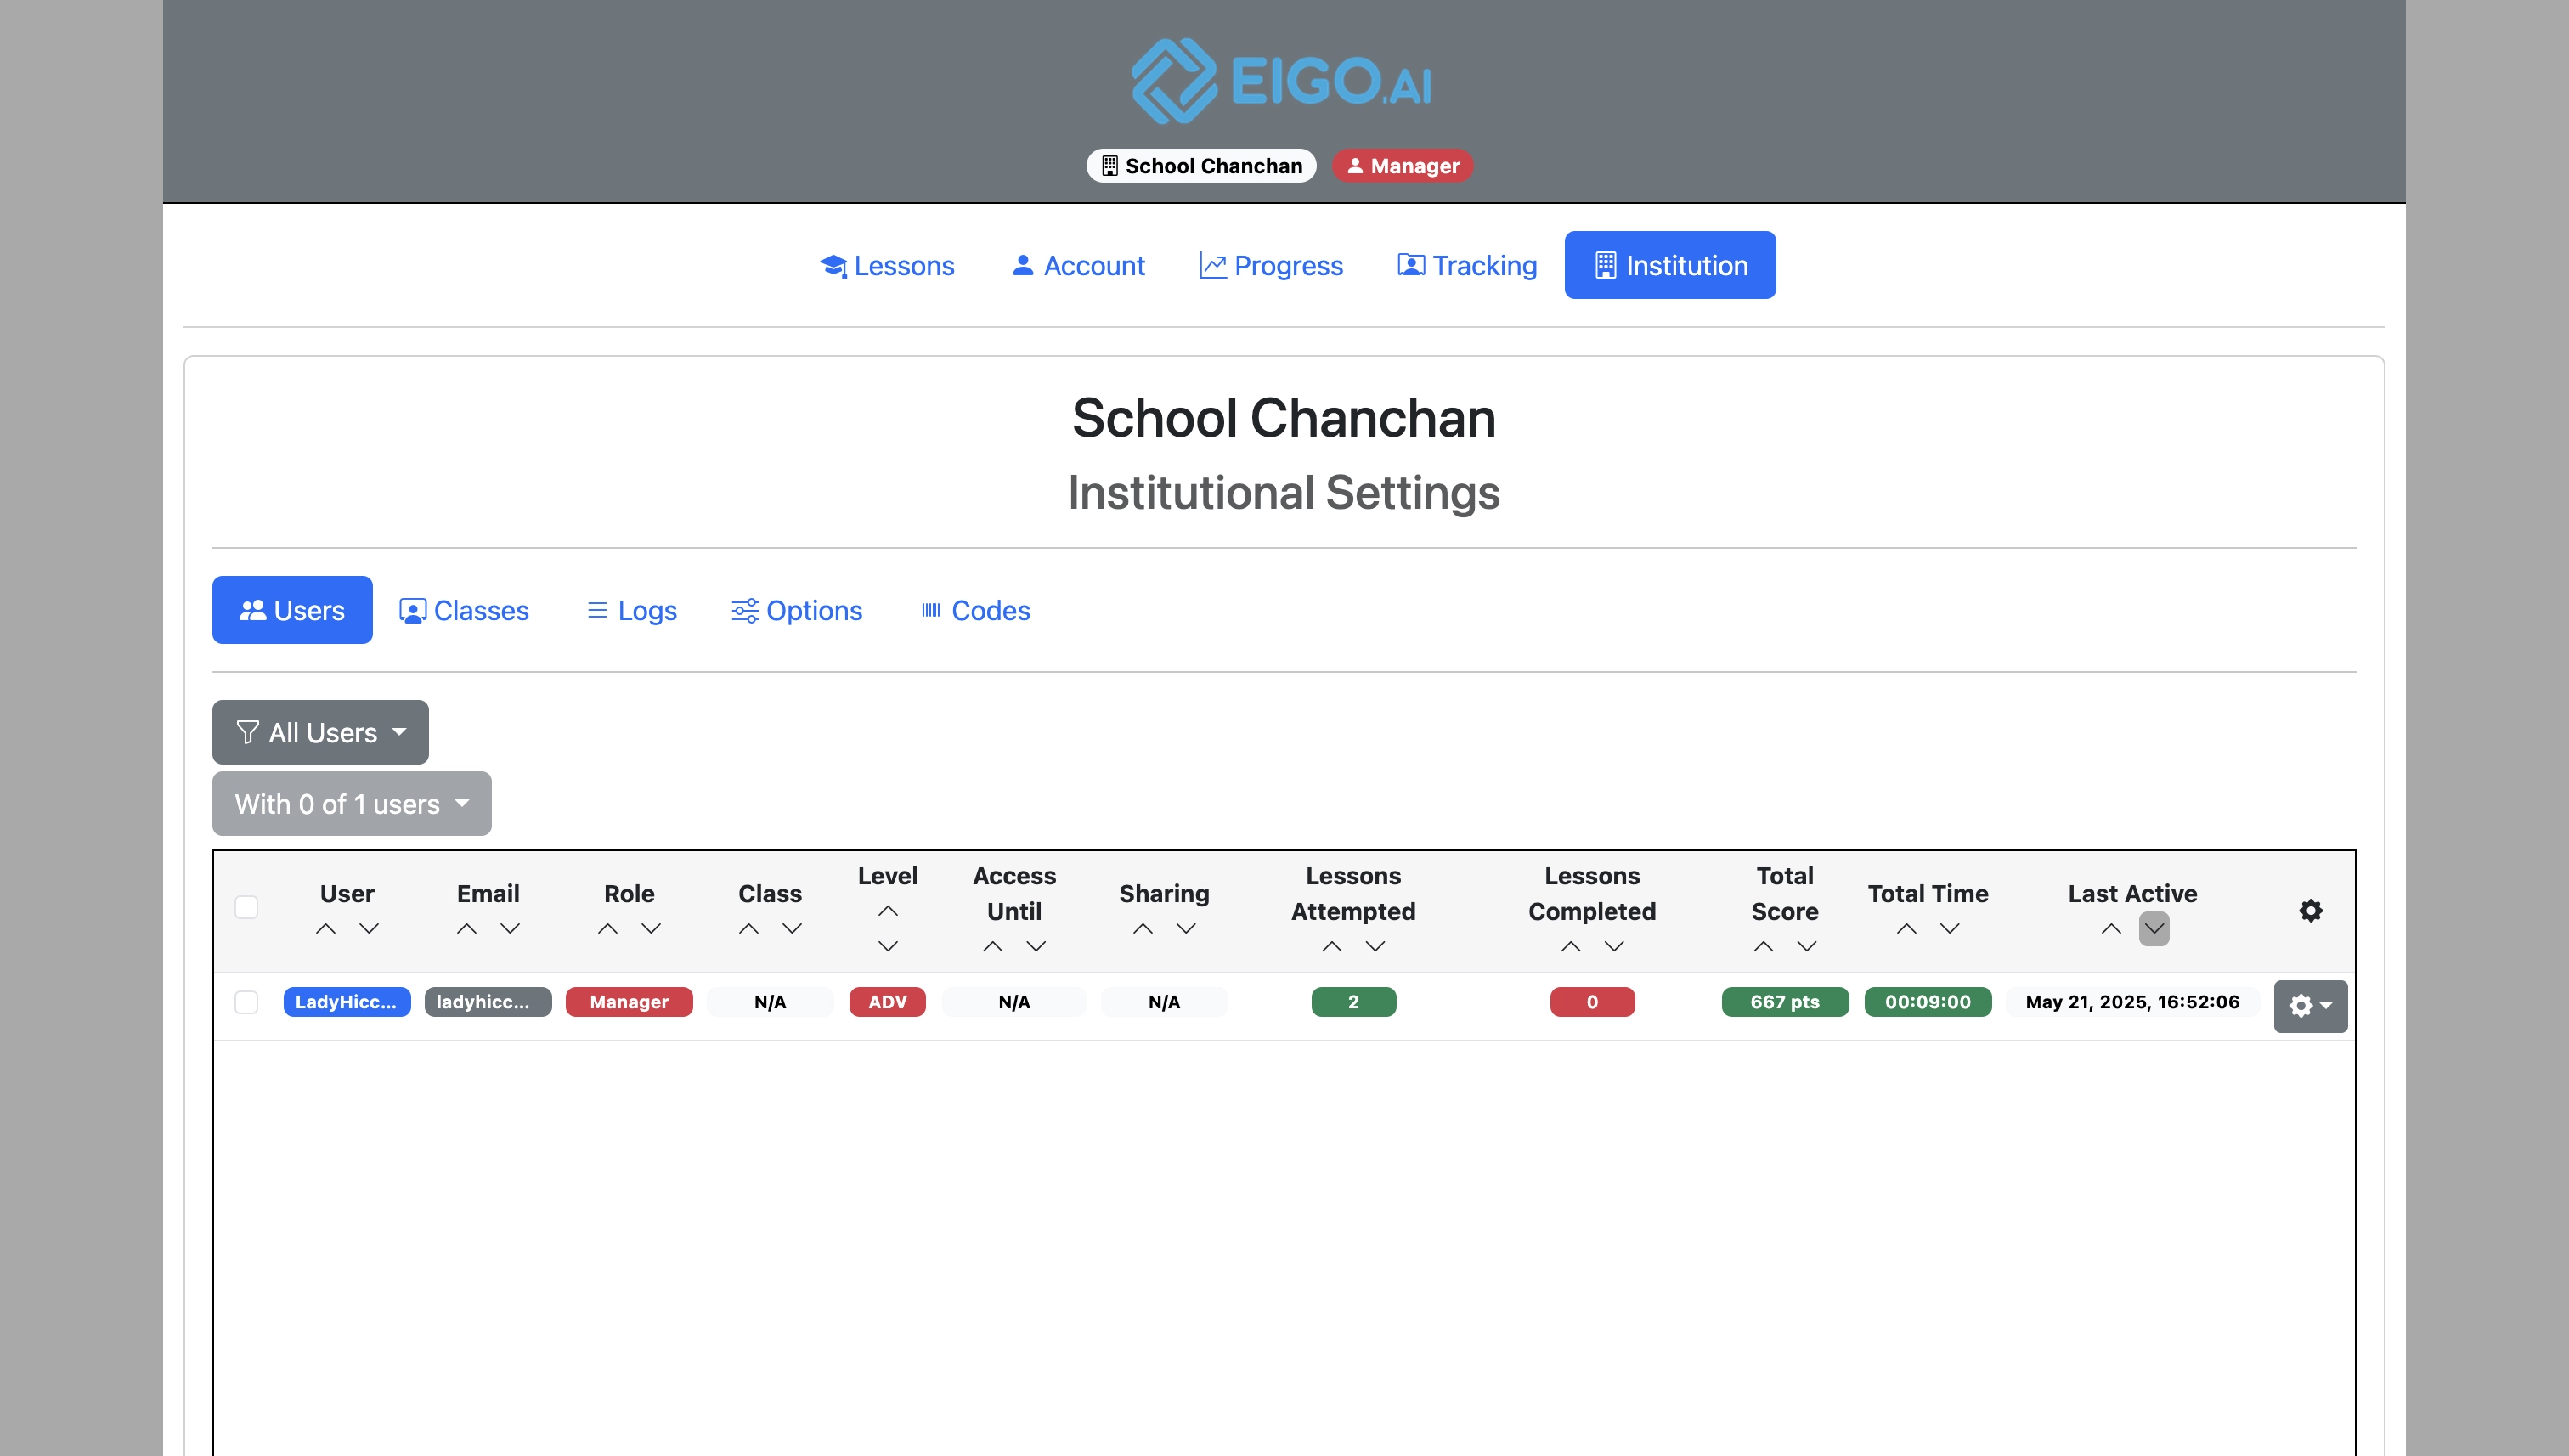This screenshot has width=2569, height=1456.
Task: Click the ladyhicc... email badge
Action: click(487, 1002)
